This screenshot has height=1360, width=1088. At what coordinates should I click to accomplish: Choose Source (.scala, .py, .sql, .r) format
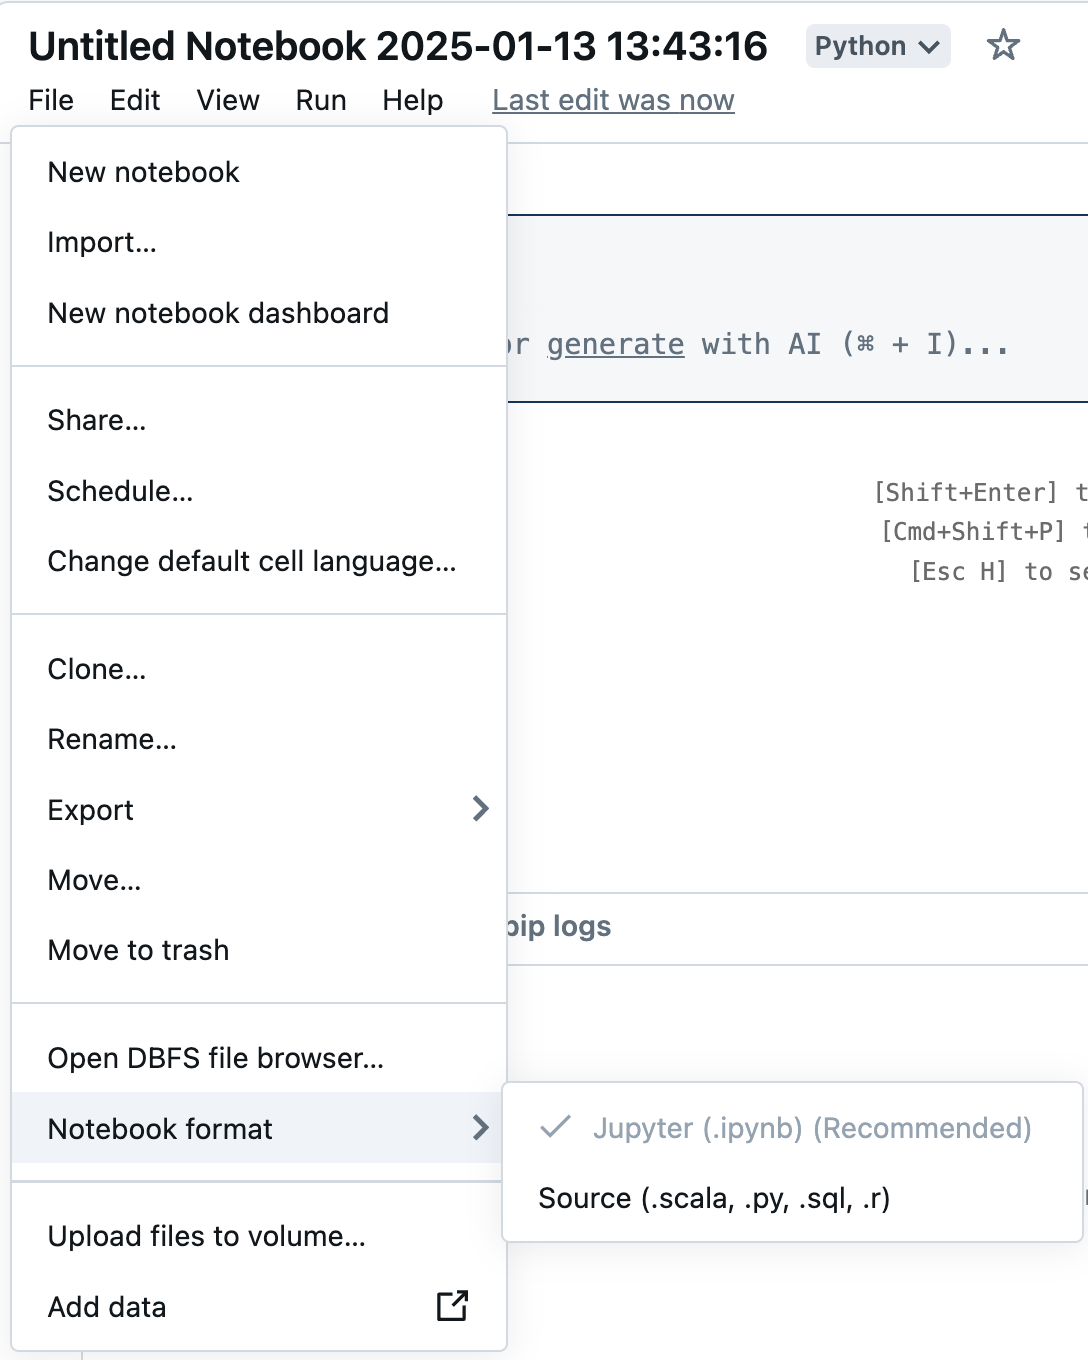point(714,1198)
